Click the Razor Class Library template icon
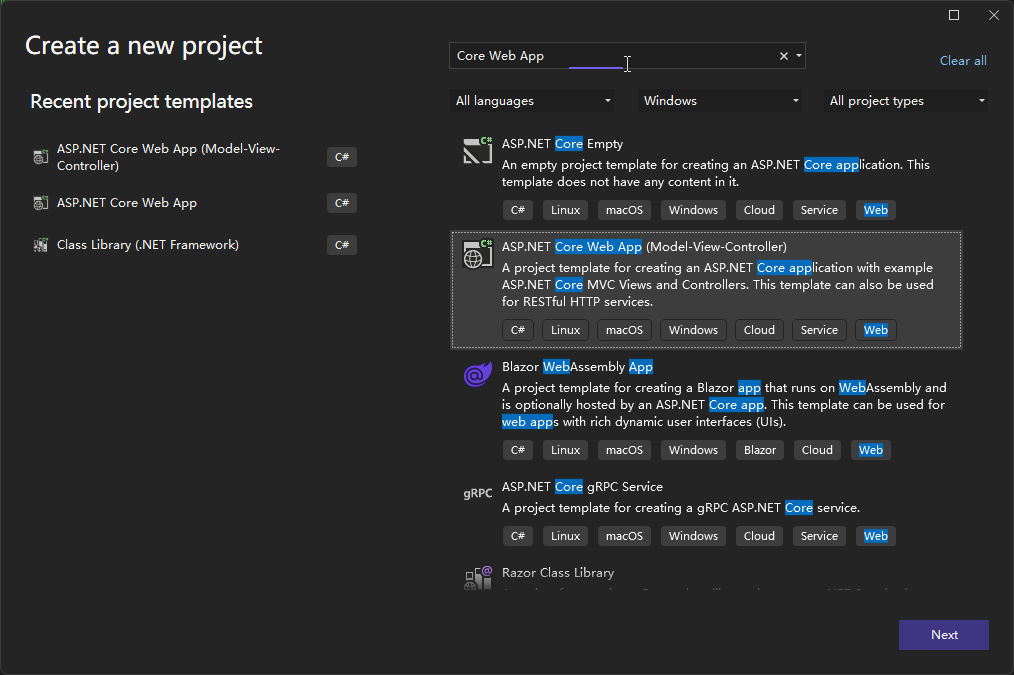Screen dimensions: 1014x675 [x=478, y=578]
